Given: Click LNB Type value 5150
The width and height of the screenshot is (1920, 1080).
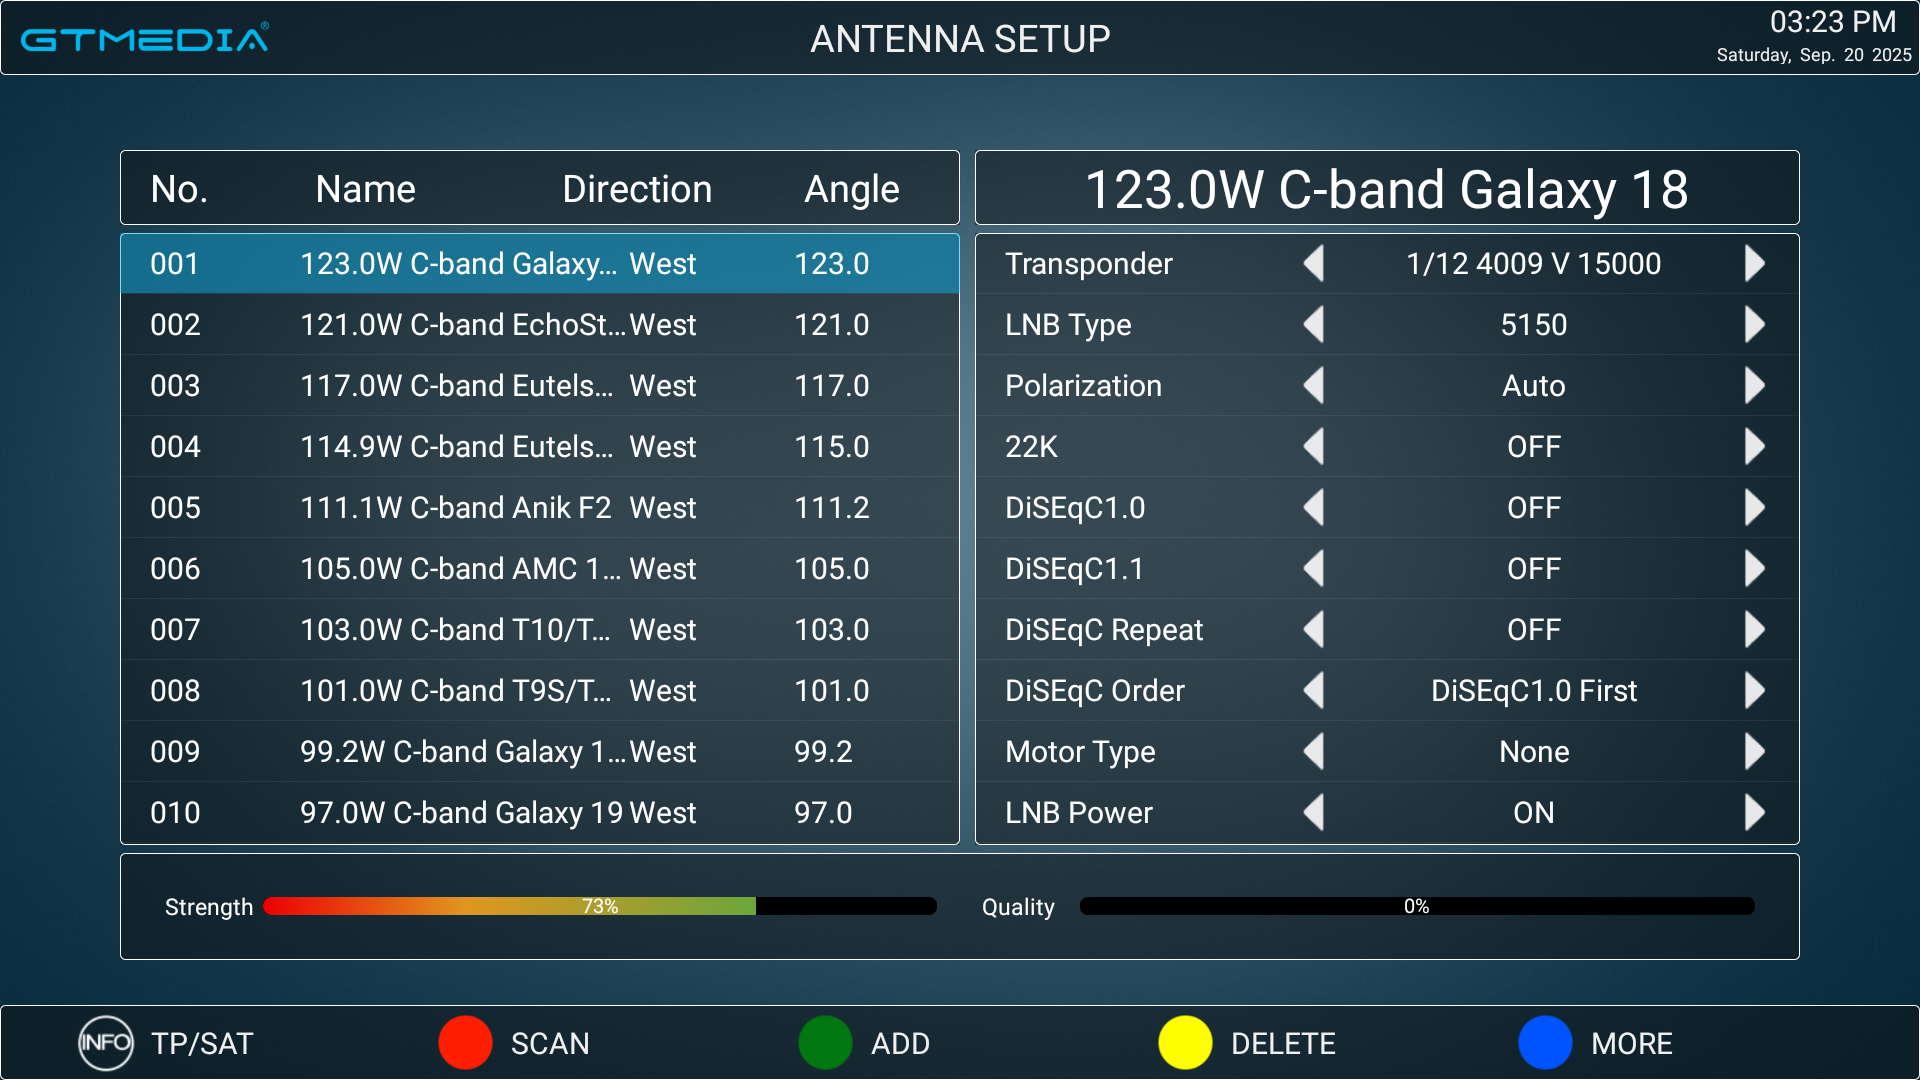Looking at the screenshot, I should (1533, 325).
